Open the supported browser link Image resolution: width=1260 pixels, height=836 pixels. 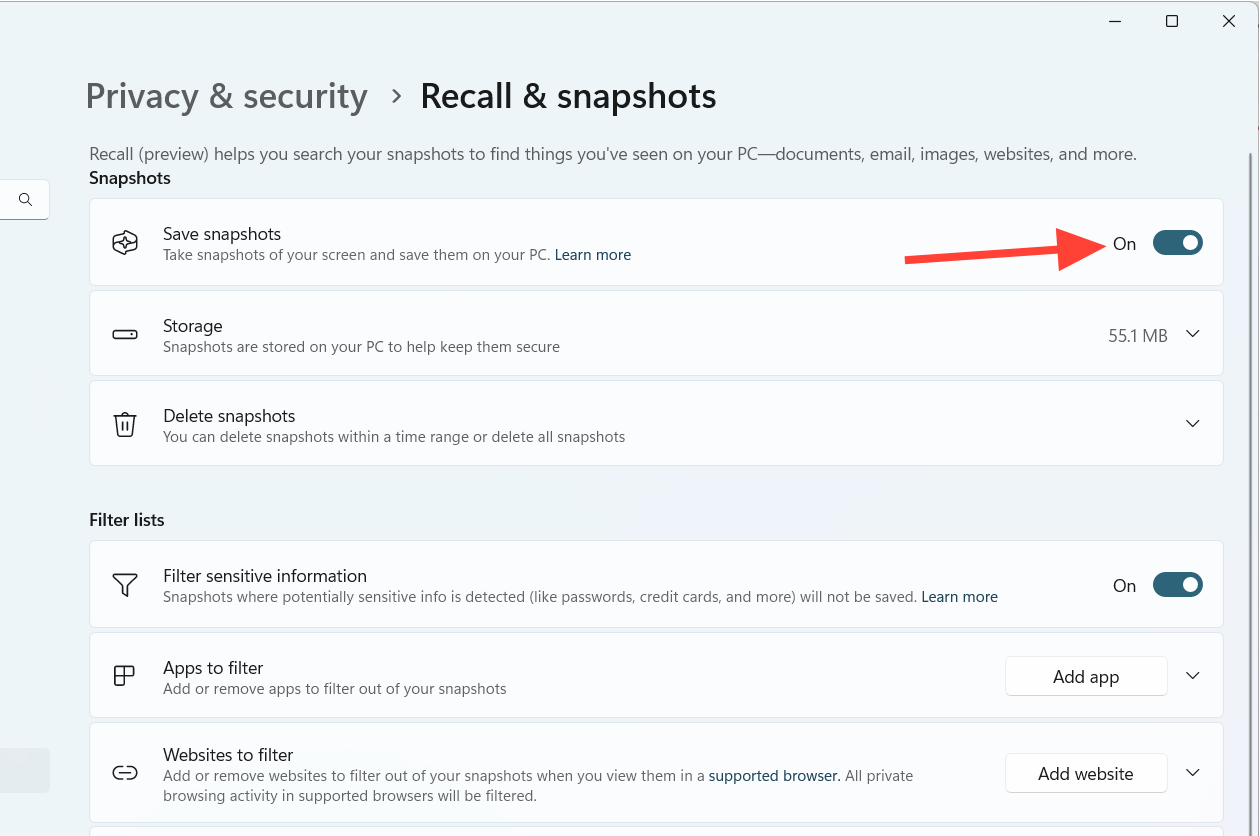click(x=774, y=775)
